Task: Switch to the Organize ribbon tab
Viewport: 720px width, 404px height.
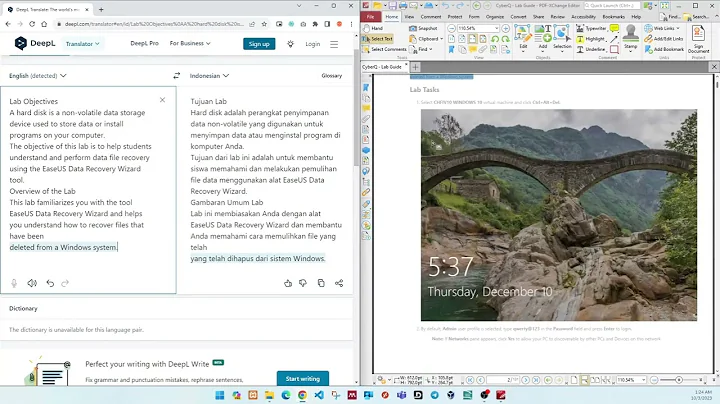Action: (495, 17)
